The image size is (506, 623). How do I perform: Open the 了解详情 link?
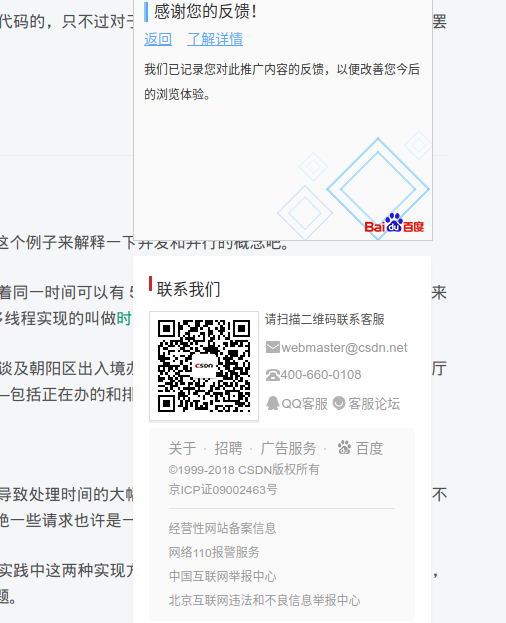[x=215, y=39]
